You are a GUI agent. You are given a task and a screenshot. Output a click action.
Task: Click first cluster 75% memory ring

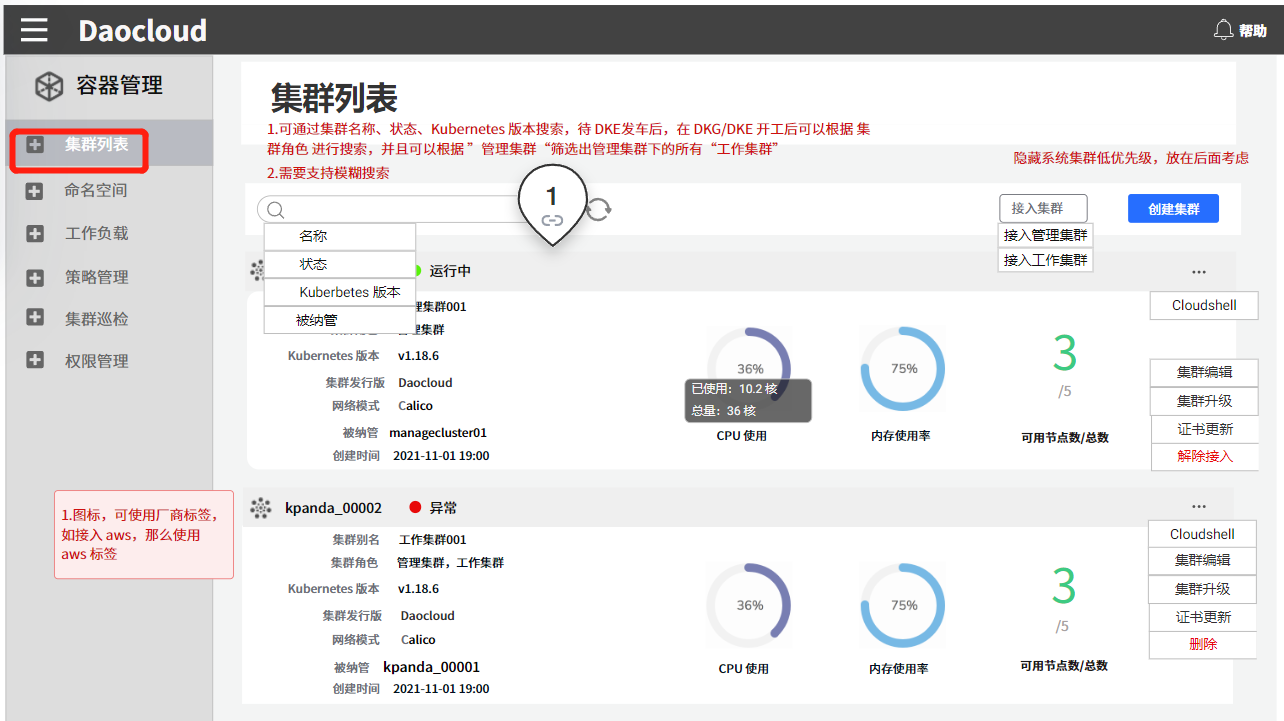click(903, 369)
